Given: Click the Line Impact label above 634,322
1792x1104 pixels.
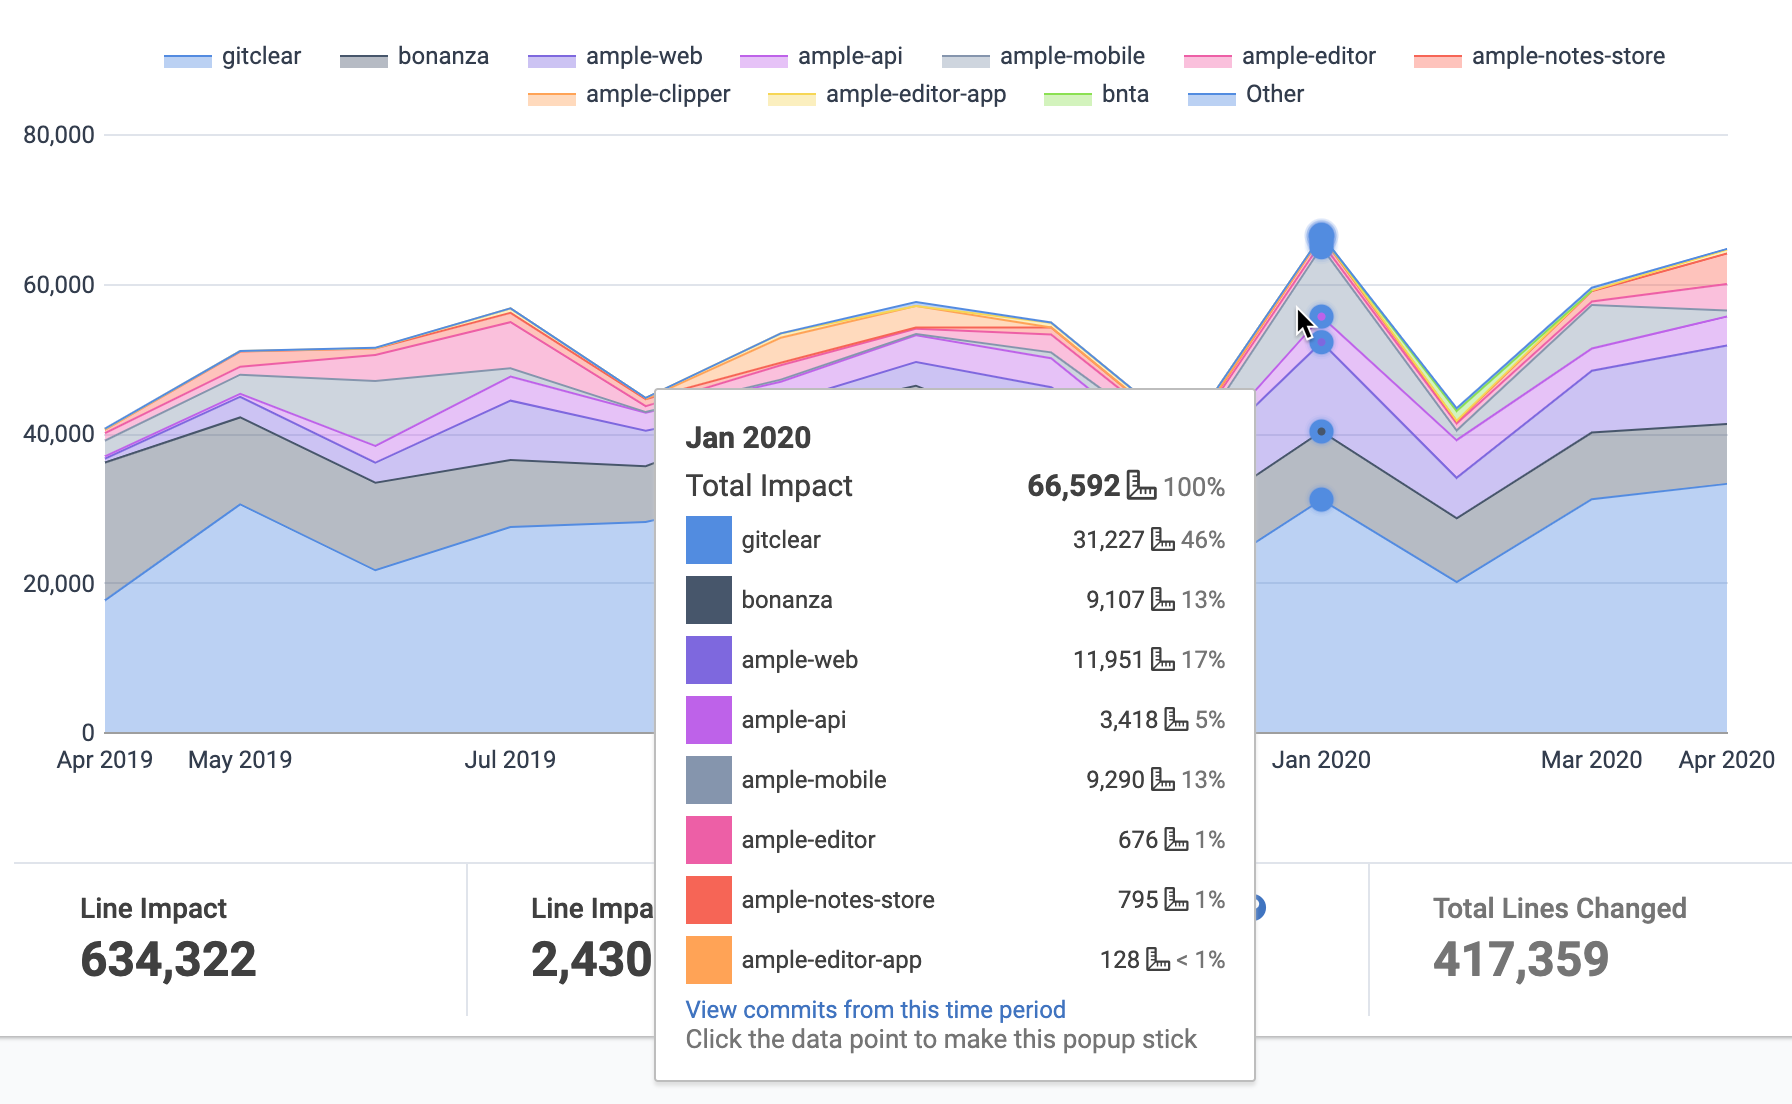Looking at the screenshot, I should (x=153, y=908).
